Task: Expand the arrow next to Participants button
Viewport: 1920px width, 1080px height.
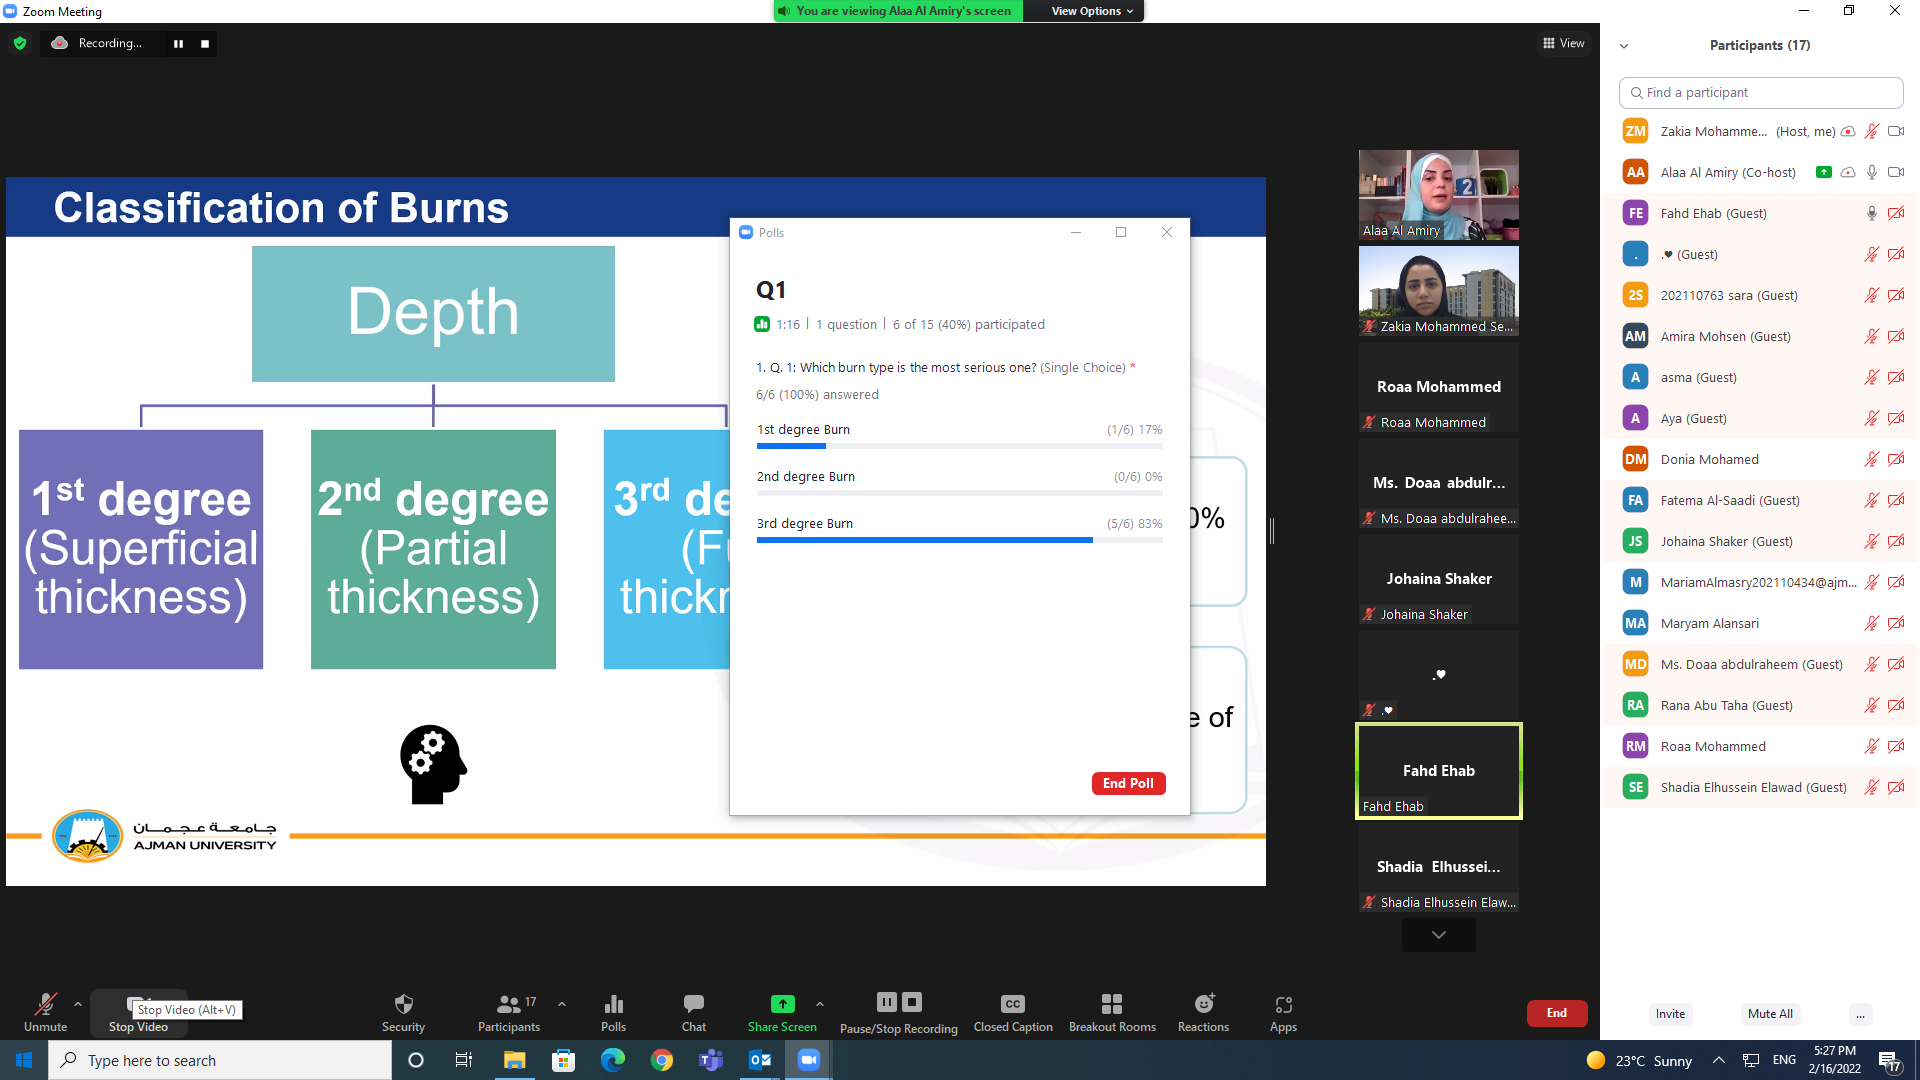Action: pos(562,1004)
